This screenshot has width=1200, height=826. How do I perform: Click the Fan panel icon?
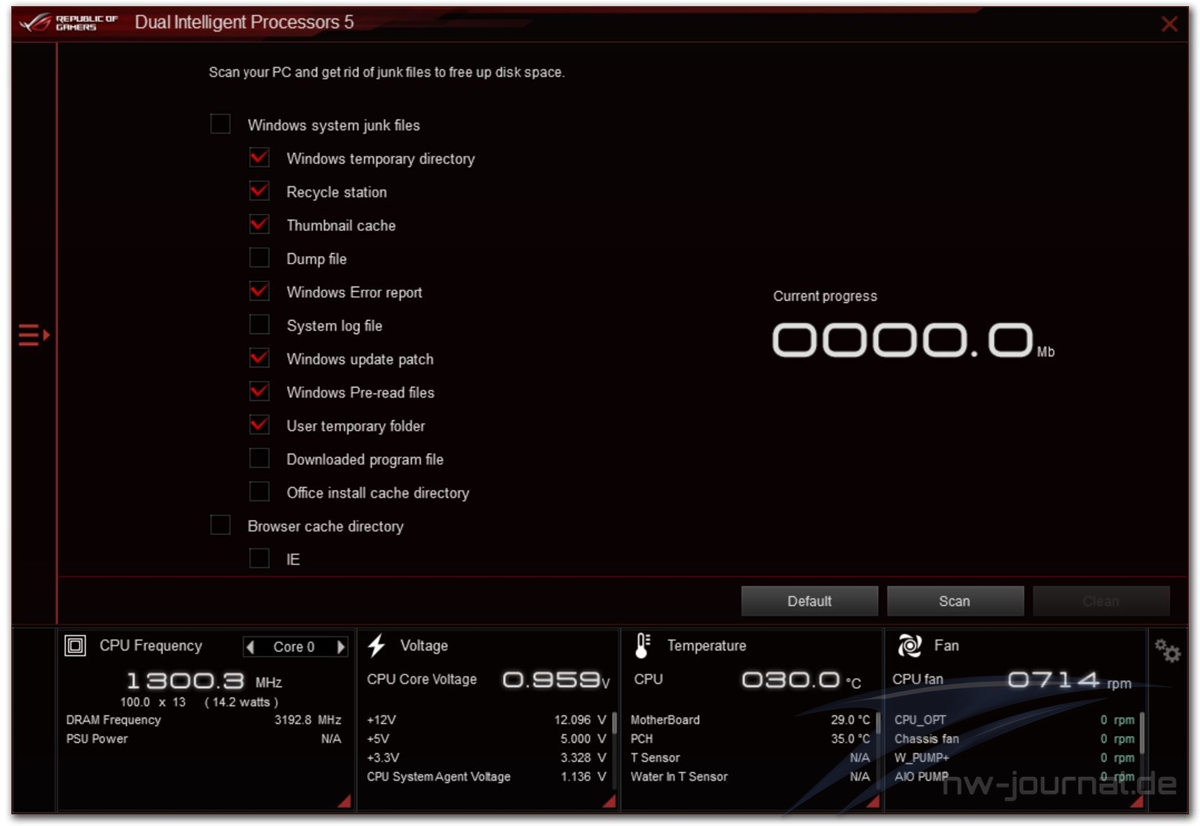tap(909, 646)
